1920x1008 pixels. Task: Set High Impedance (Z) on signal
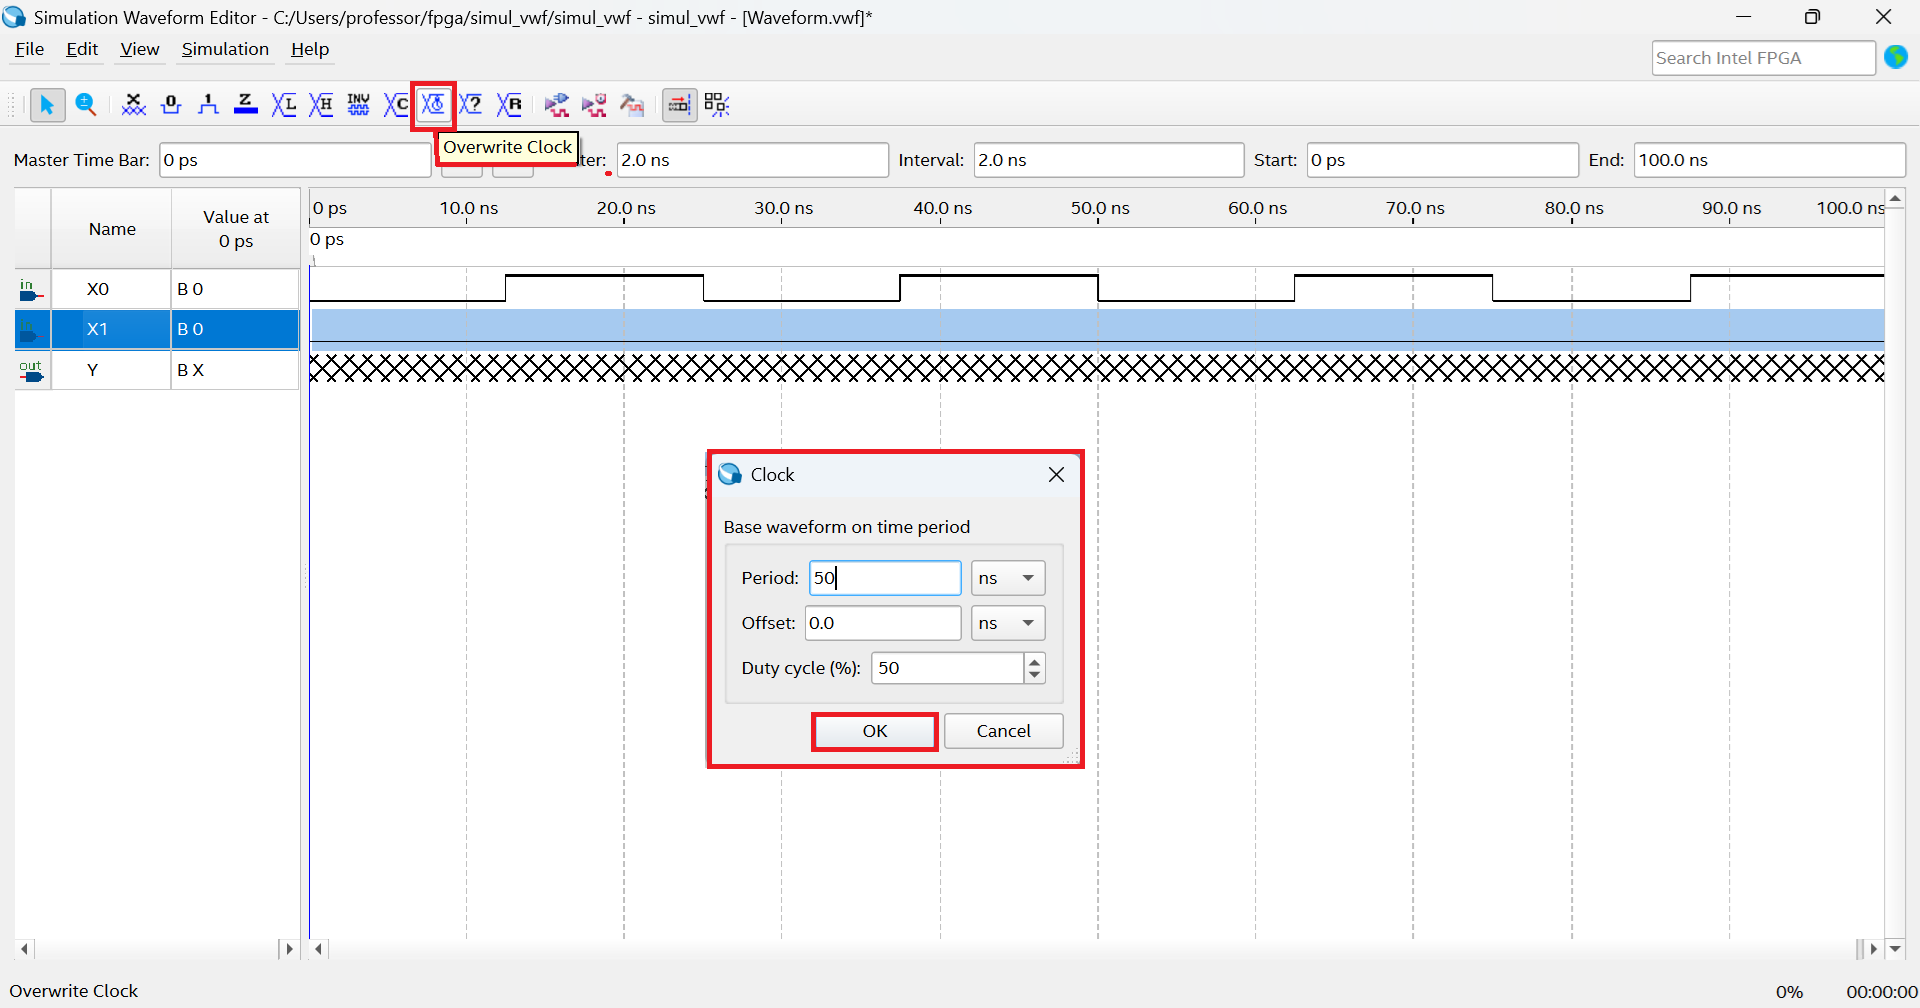click(x=246, y=105)
